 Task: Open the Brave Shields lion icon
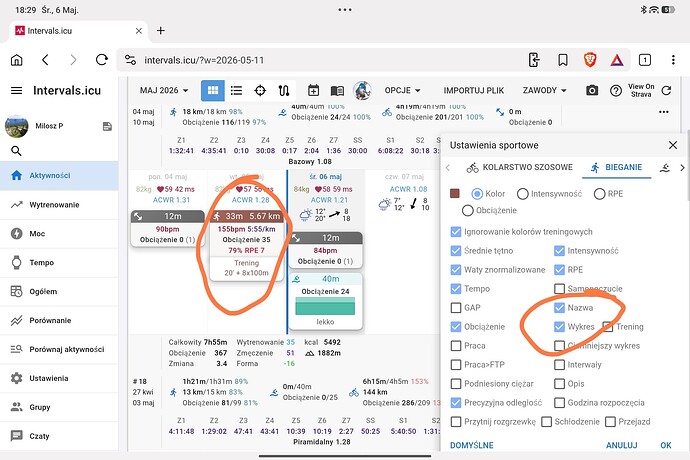click(x=590, y=60)
